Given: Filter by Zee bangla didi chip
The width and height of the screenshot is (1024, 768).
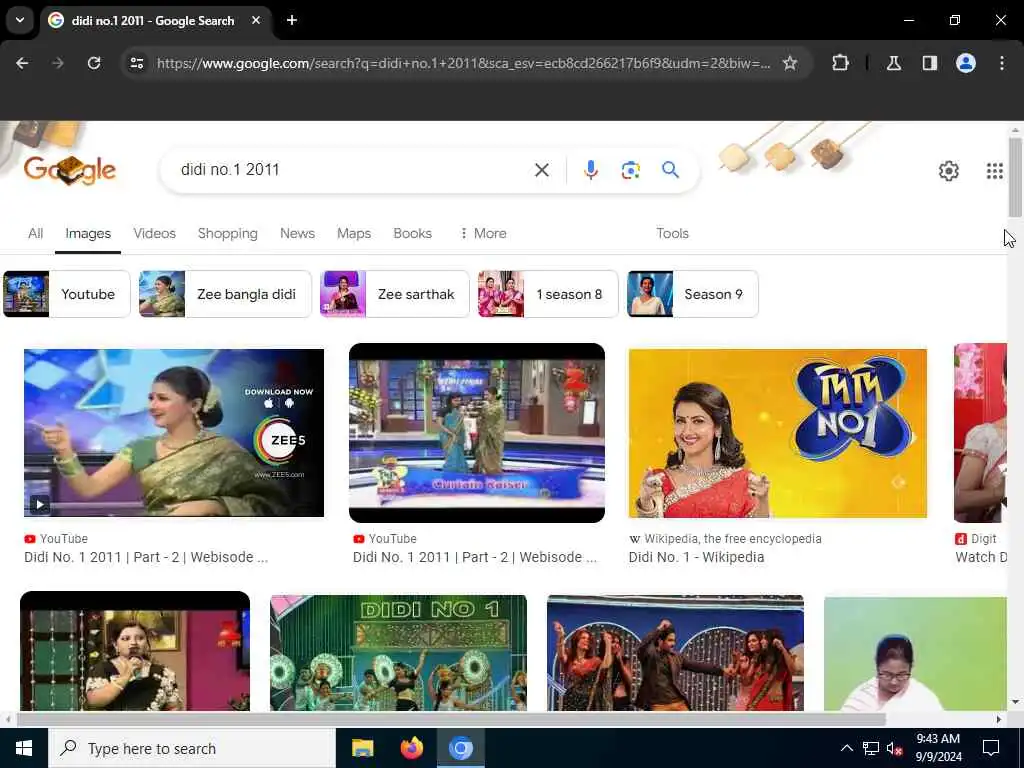Looking at the screenshot, I should (x=225, y=294).
